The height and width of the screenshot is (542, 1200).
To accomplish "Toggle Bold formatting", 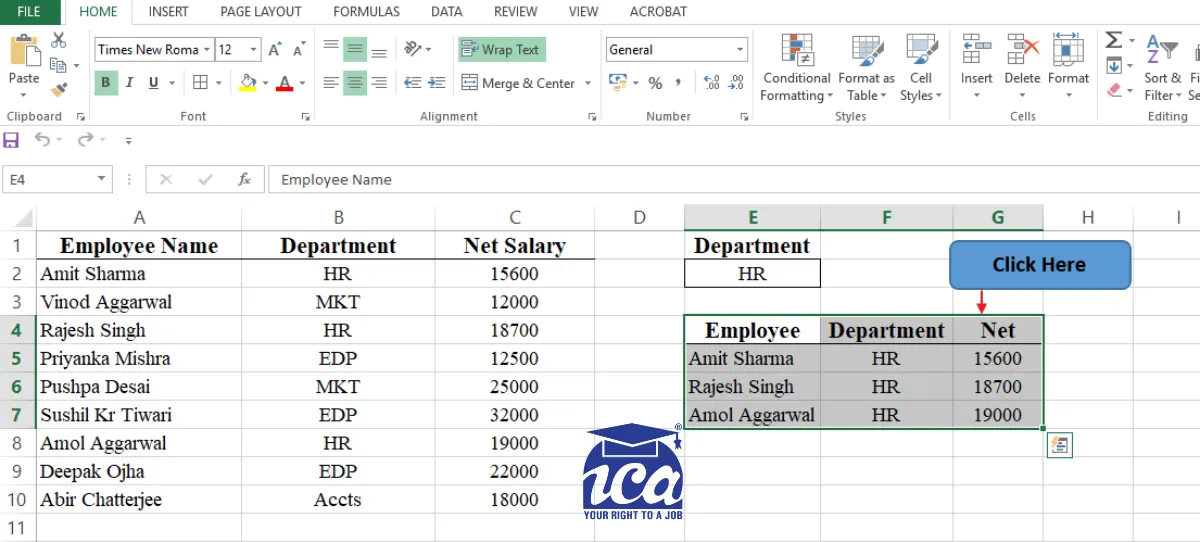I will coord(106,83).
